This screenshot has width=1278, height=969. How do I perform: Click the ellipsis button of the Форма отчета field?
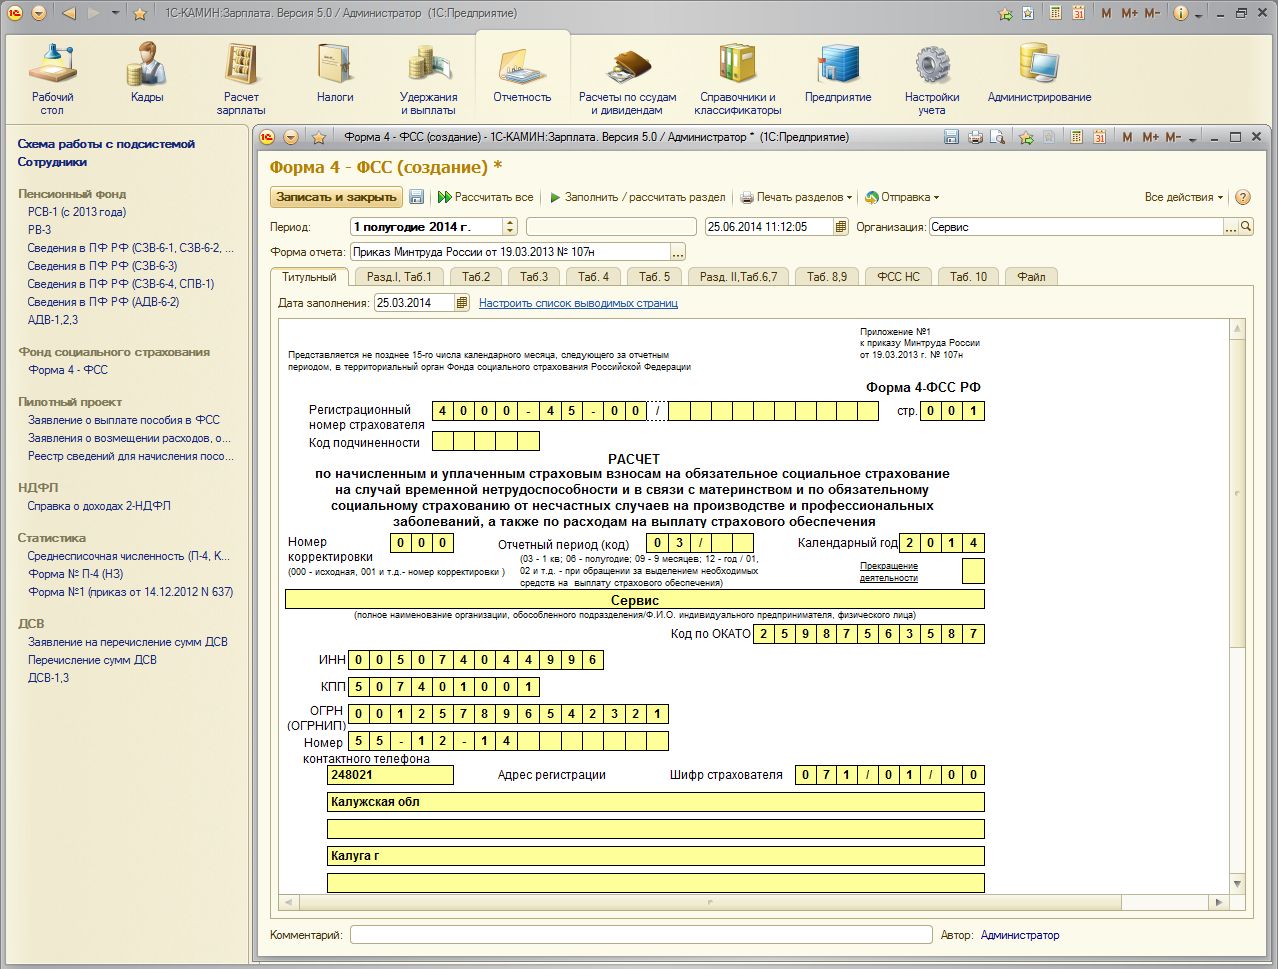tap(678, 252)
